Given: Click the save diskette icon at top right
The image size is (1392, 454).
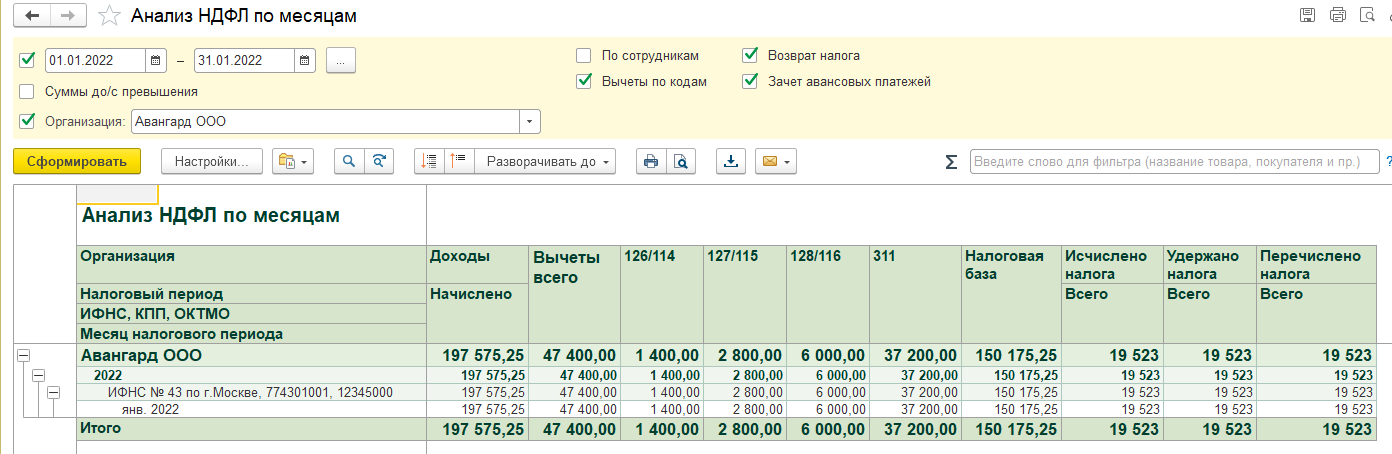Looking at the screenshot, I should pyautogui.click(x=1306, y=15).
